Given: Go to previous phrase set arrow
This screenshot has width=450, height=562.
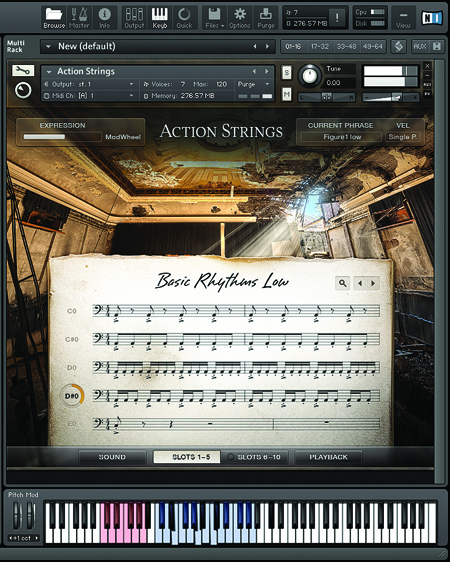Looking at the screenshot, I should pyautogui.click(x=360, y=284).
